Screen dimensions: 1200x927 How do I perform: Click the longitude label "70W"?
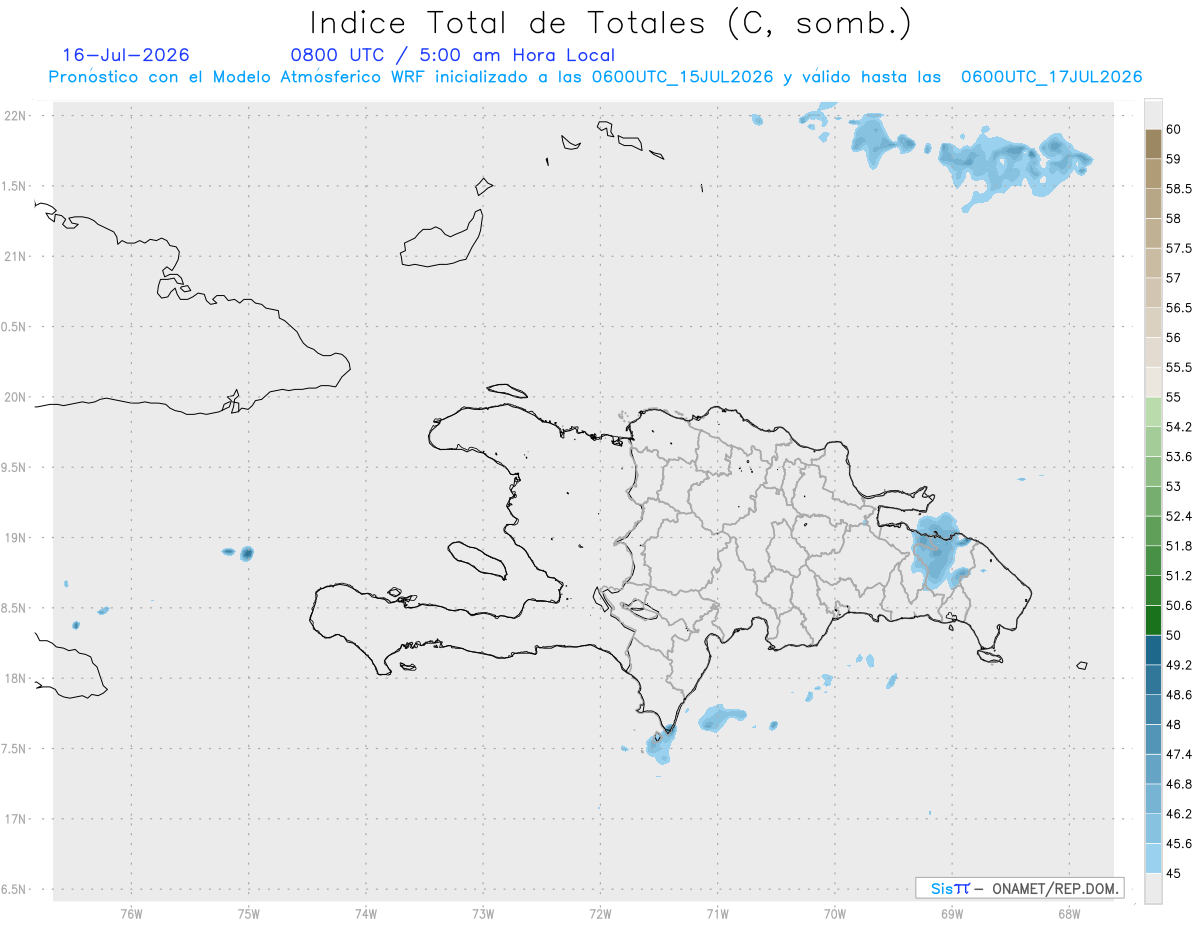pos(834,913)
